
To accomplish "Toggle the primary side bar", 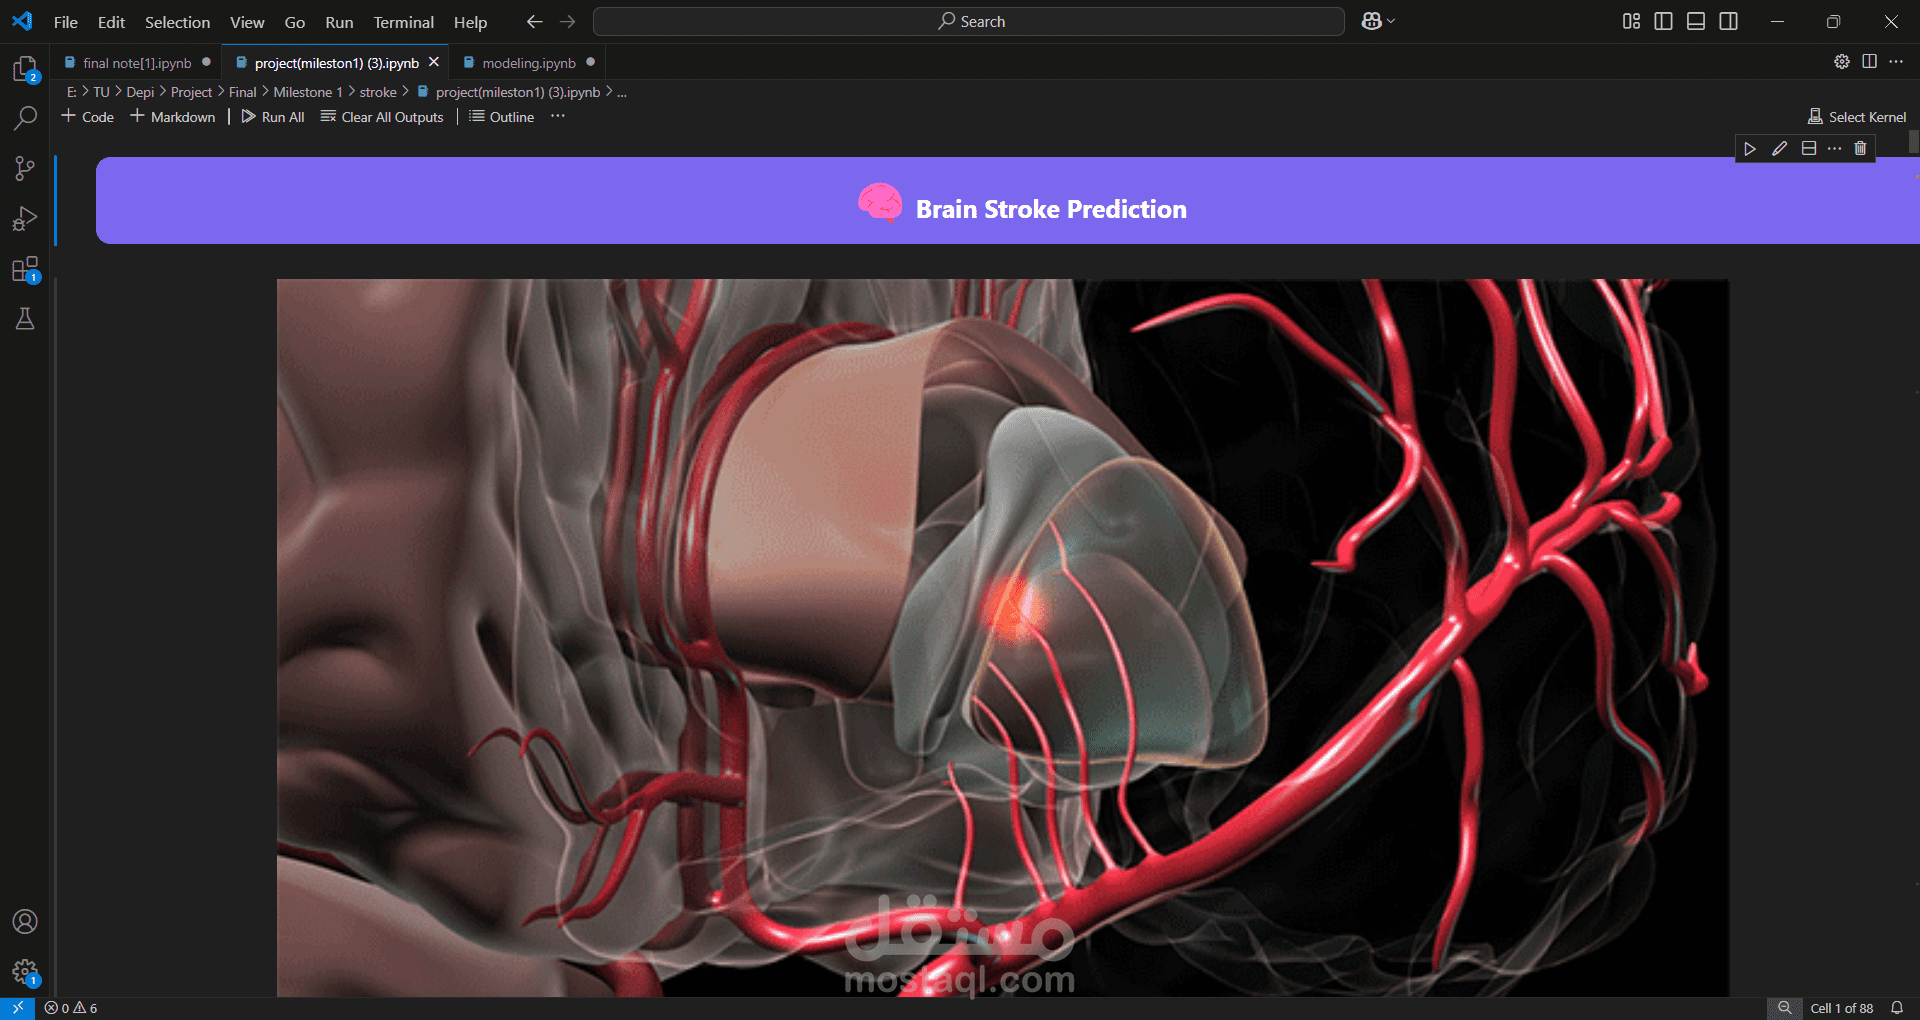I will click(1664, 22).
